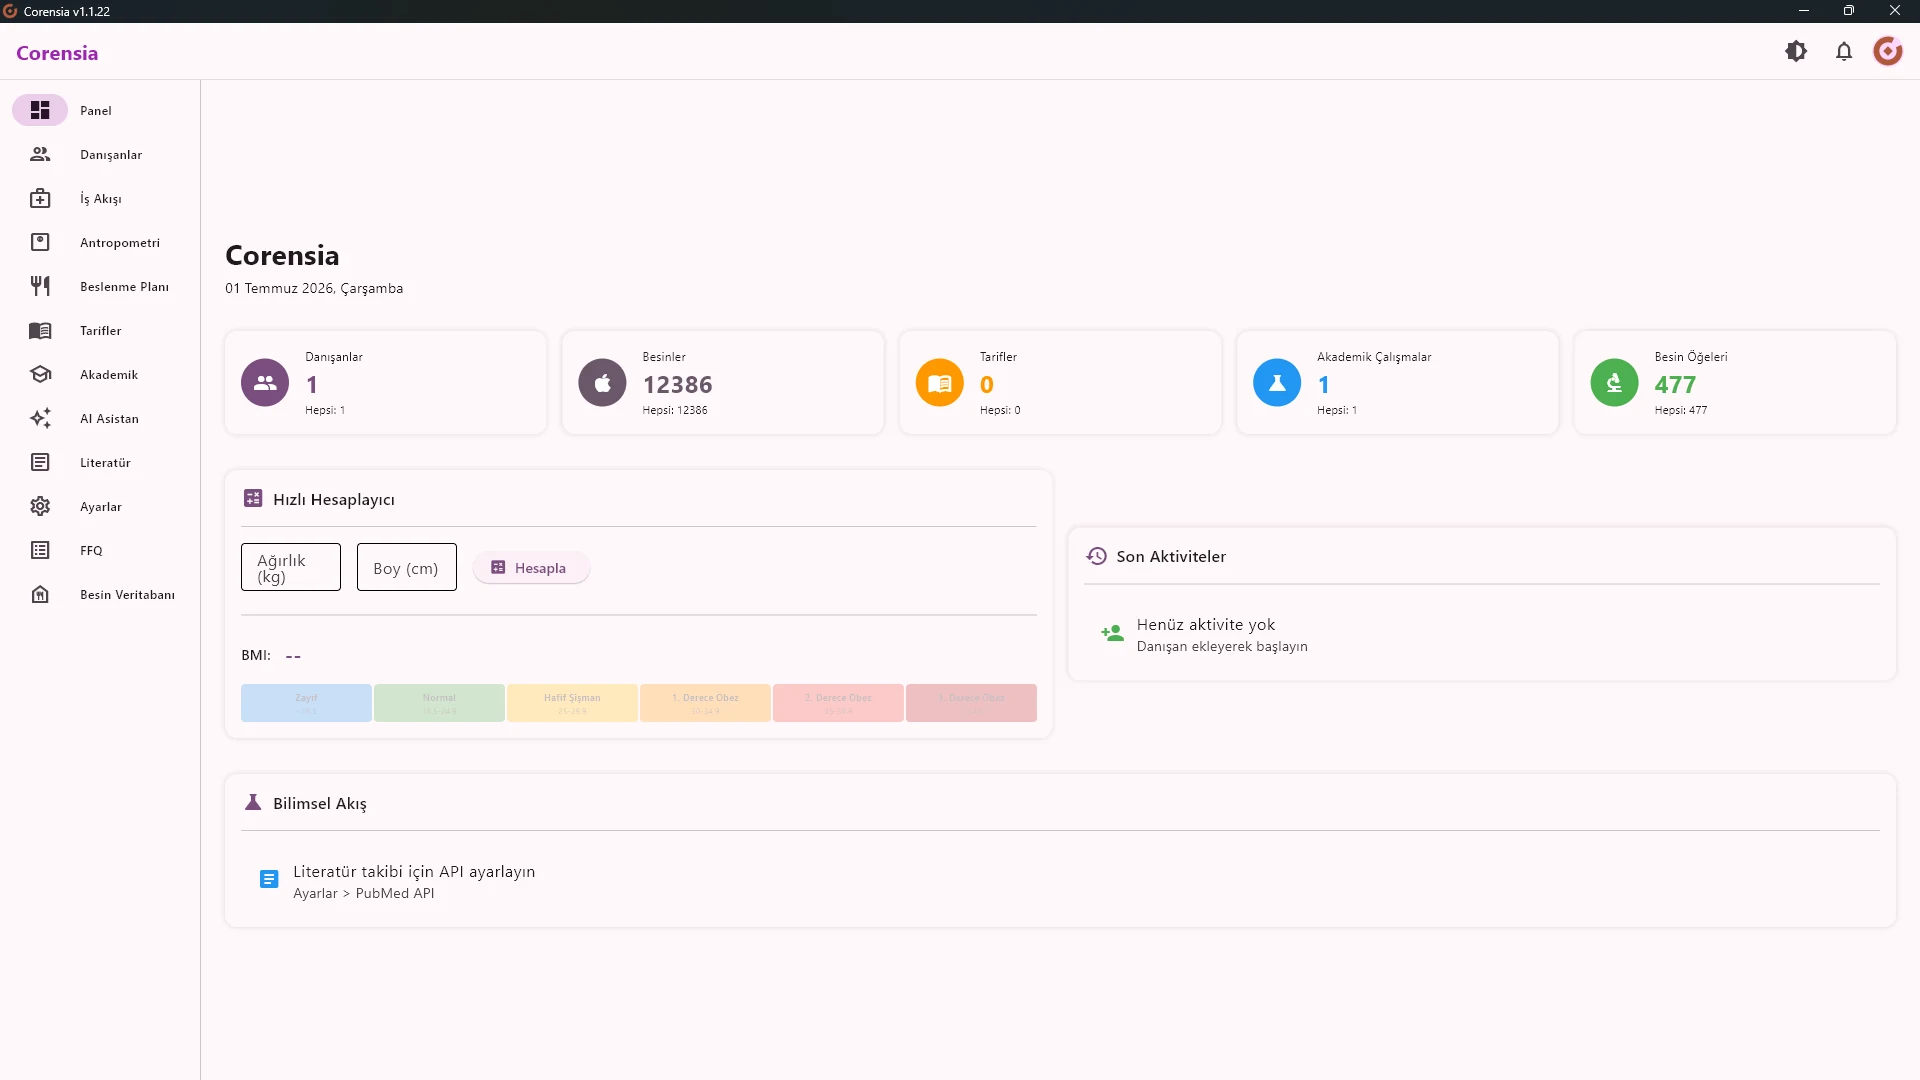
Task: Launch AI Asistan sparkle icon
Action: pyautogui.click(x=40, y=418)
